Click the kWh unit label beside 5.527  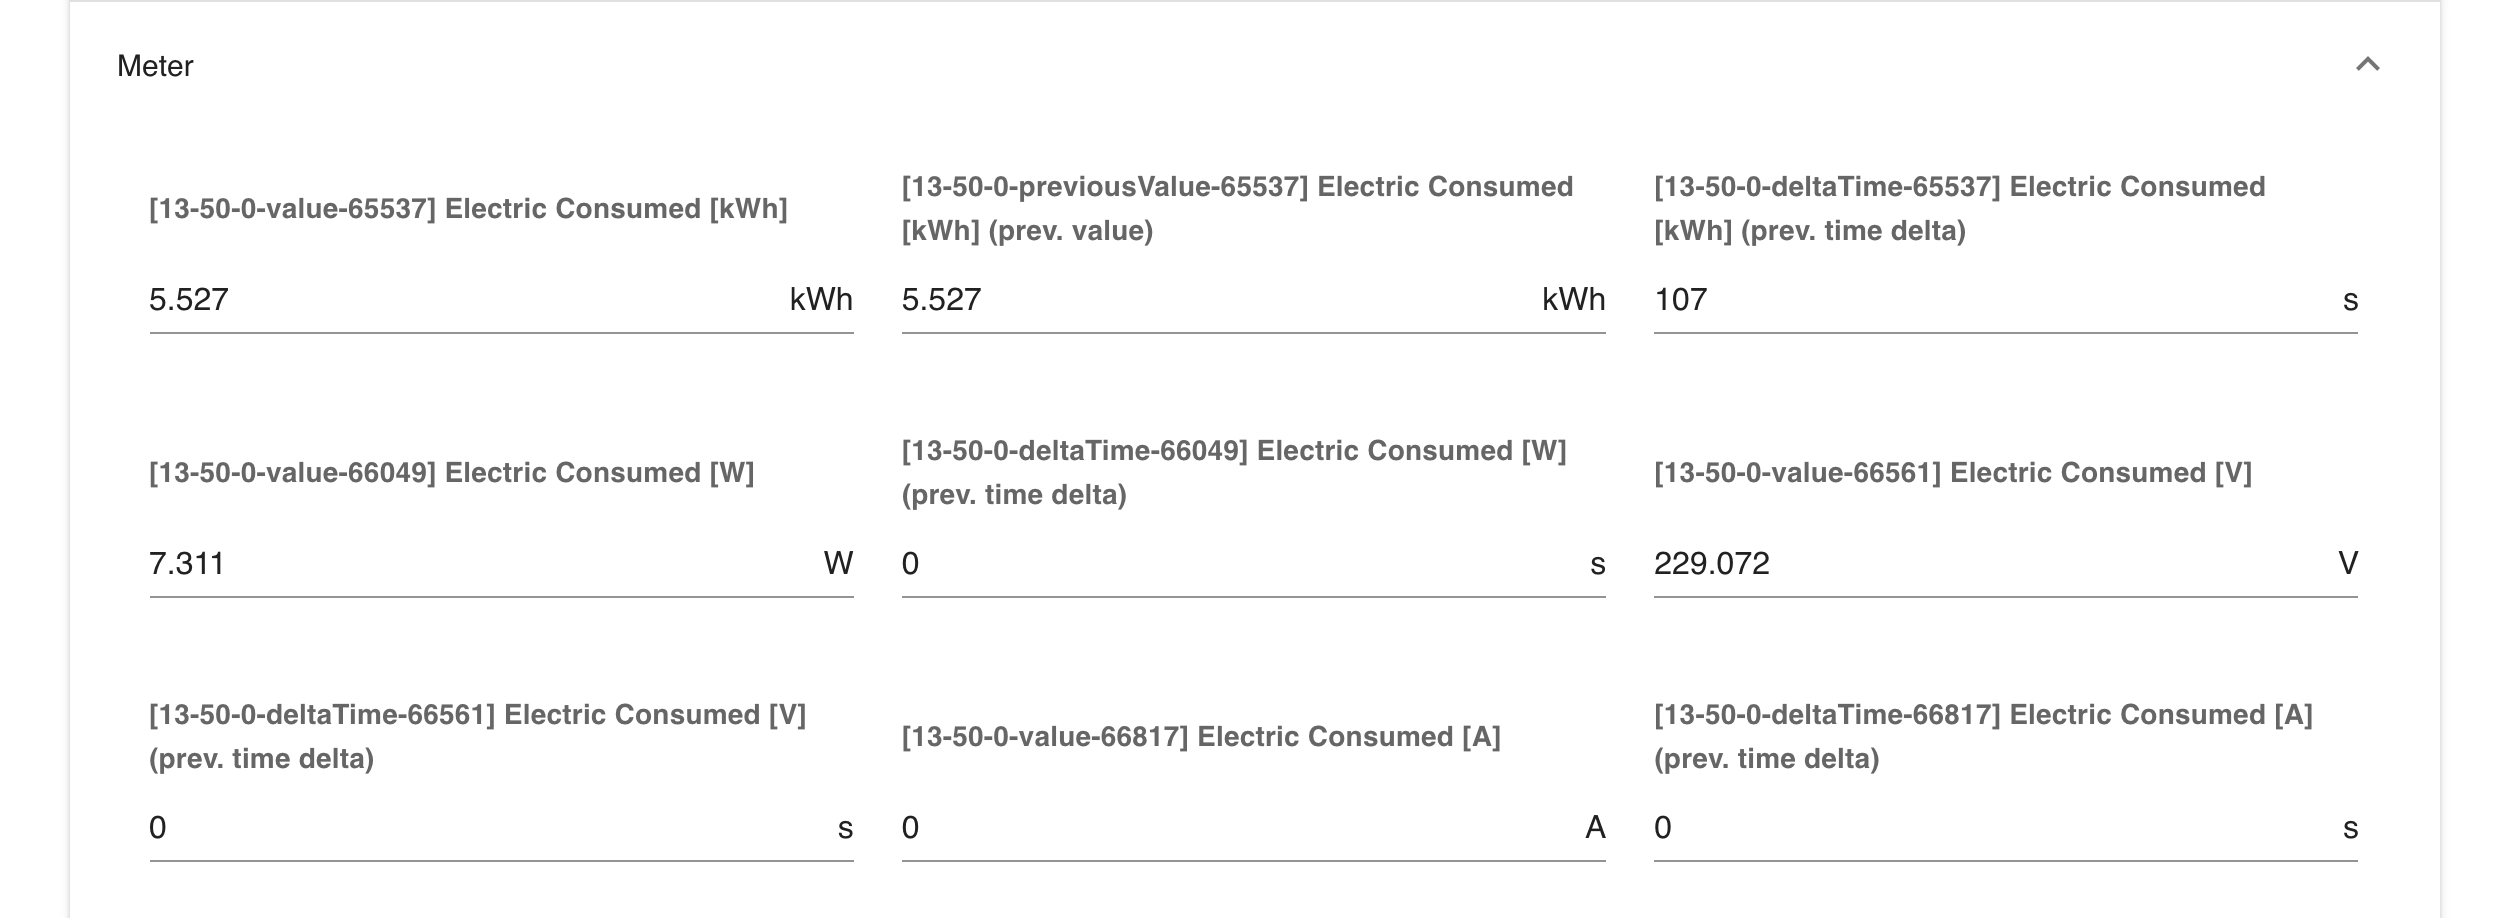(x=820, y=298)
